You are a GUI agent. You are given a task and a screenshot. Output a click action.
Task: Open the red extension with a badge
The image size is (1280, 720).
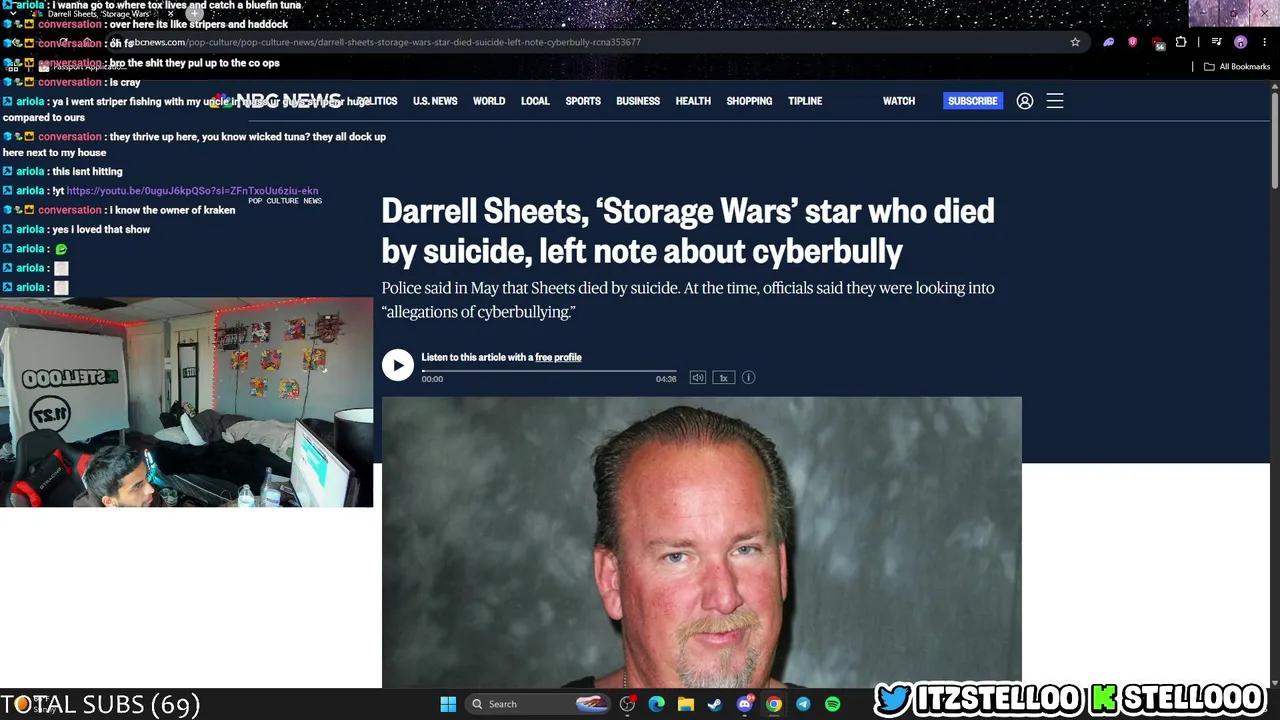1157,42
